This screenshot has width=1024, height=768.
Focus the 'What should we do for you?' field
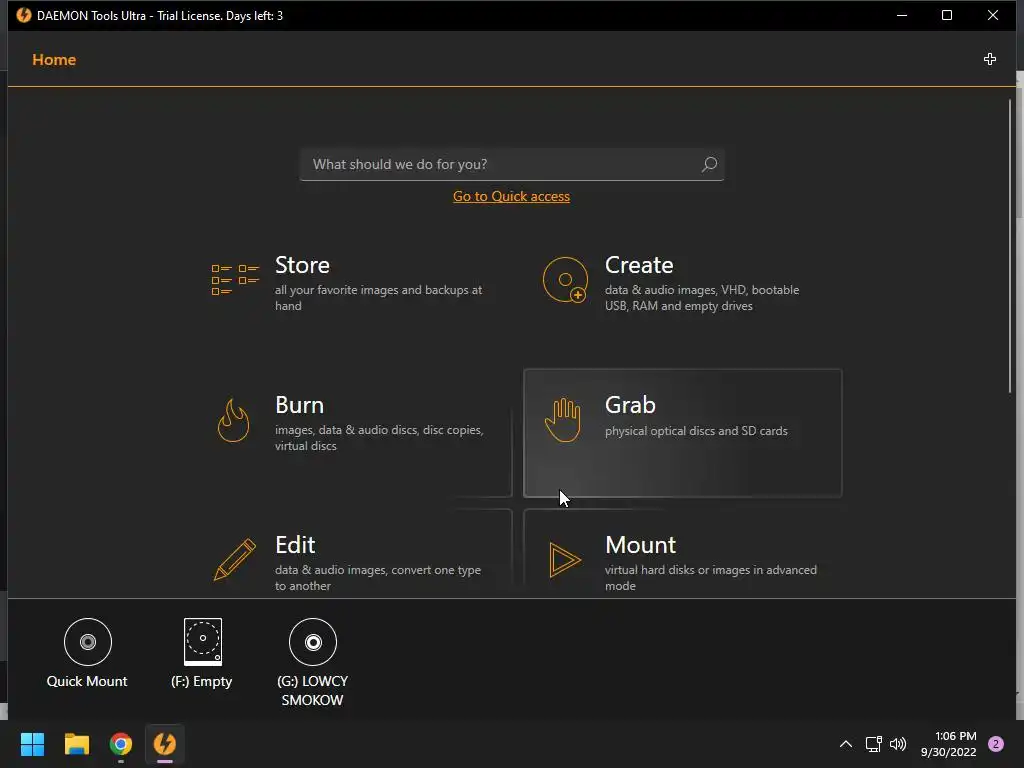pos(511,164)
